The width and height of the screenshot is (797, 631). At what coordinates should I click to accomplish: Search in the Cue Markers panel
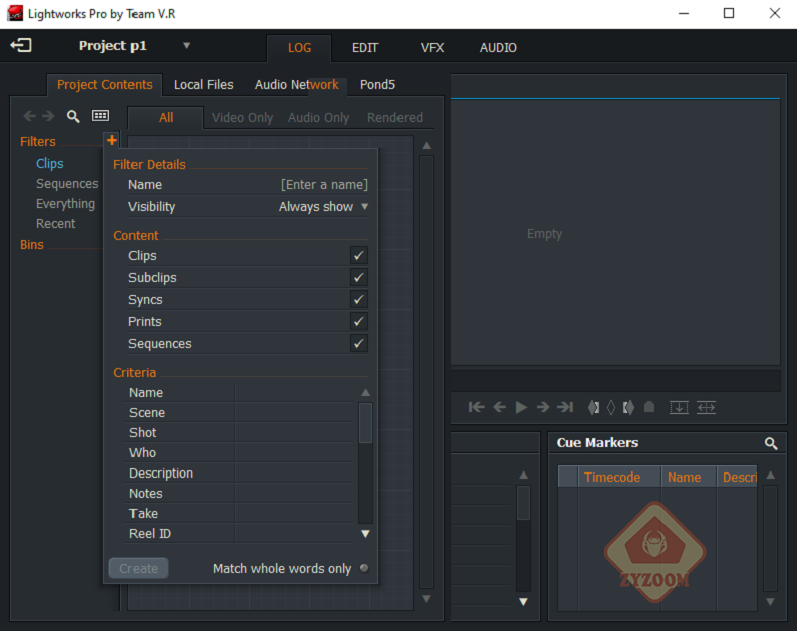point(771,443)
